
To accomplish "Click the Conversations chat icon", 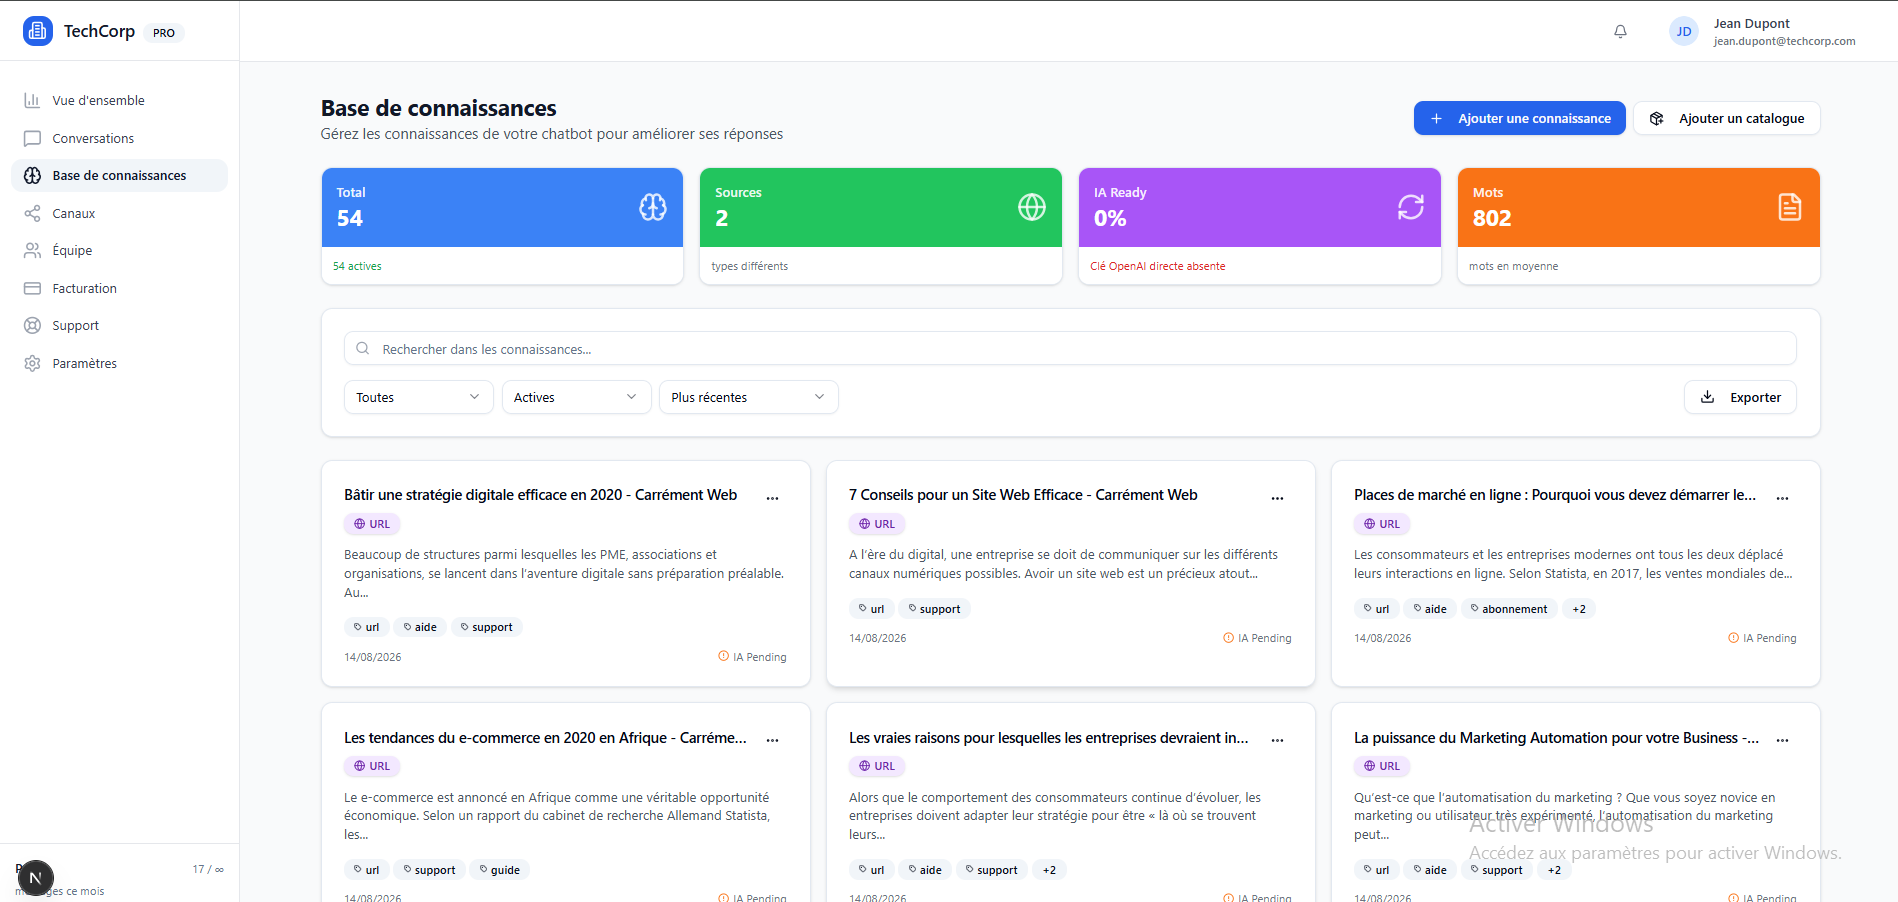I will tap(32, 138).
